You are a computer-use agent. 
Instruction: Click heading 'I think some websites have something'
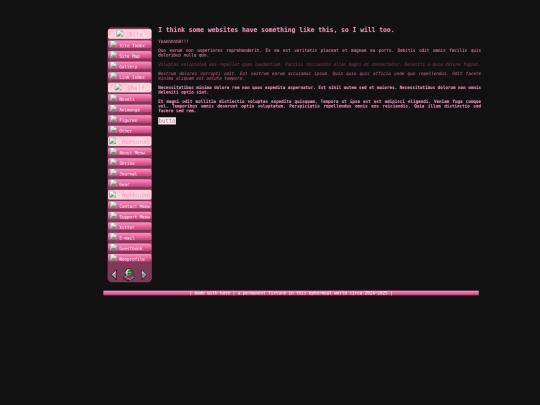pos(276,30)
